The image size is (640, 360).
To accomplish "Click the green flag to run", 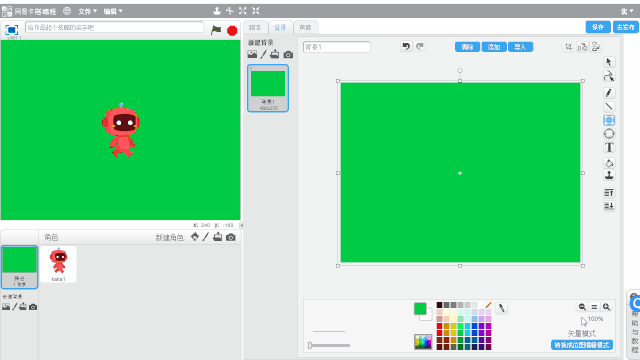I will (216, 30).
